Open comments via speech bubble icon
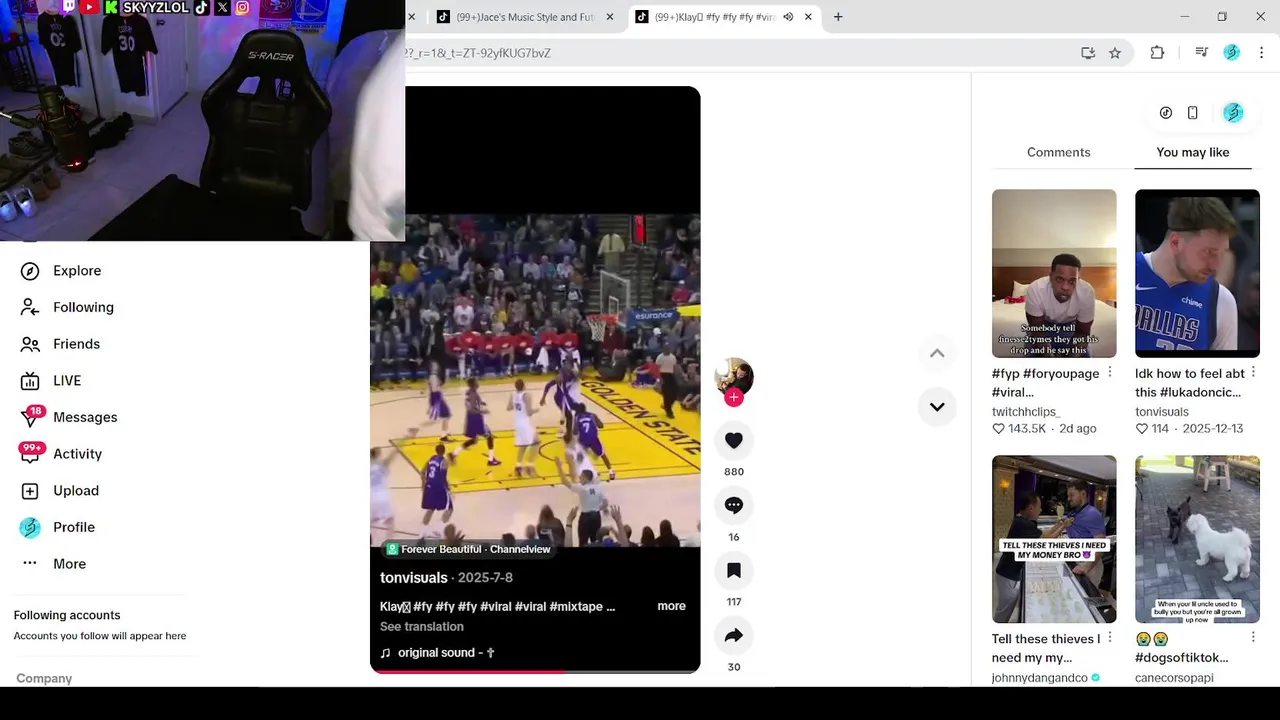1280x720 pixels. 734,505
